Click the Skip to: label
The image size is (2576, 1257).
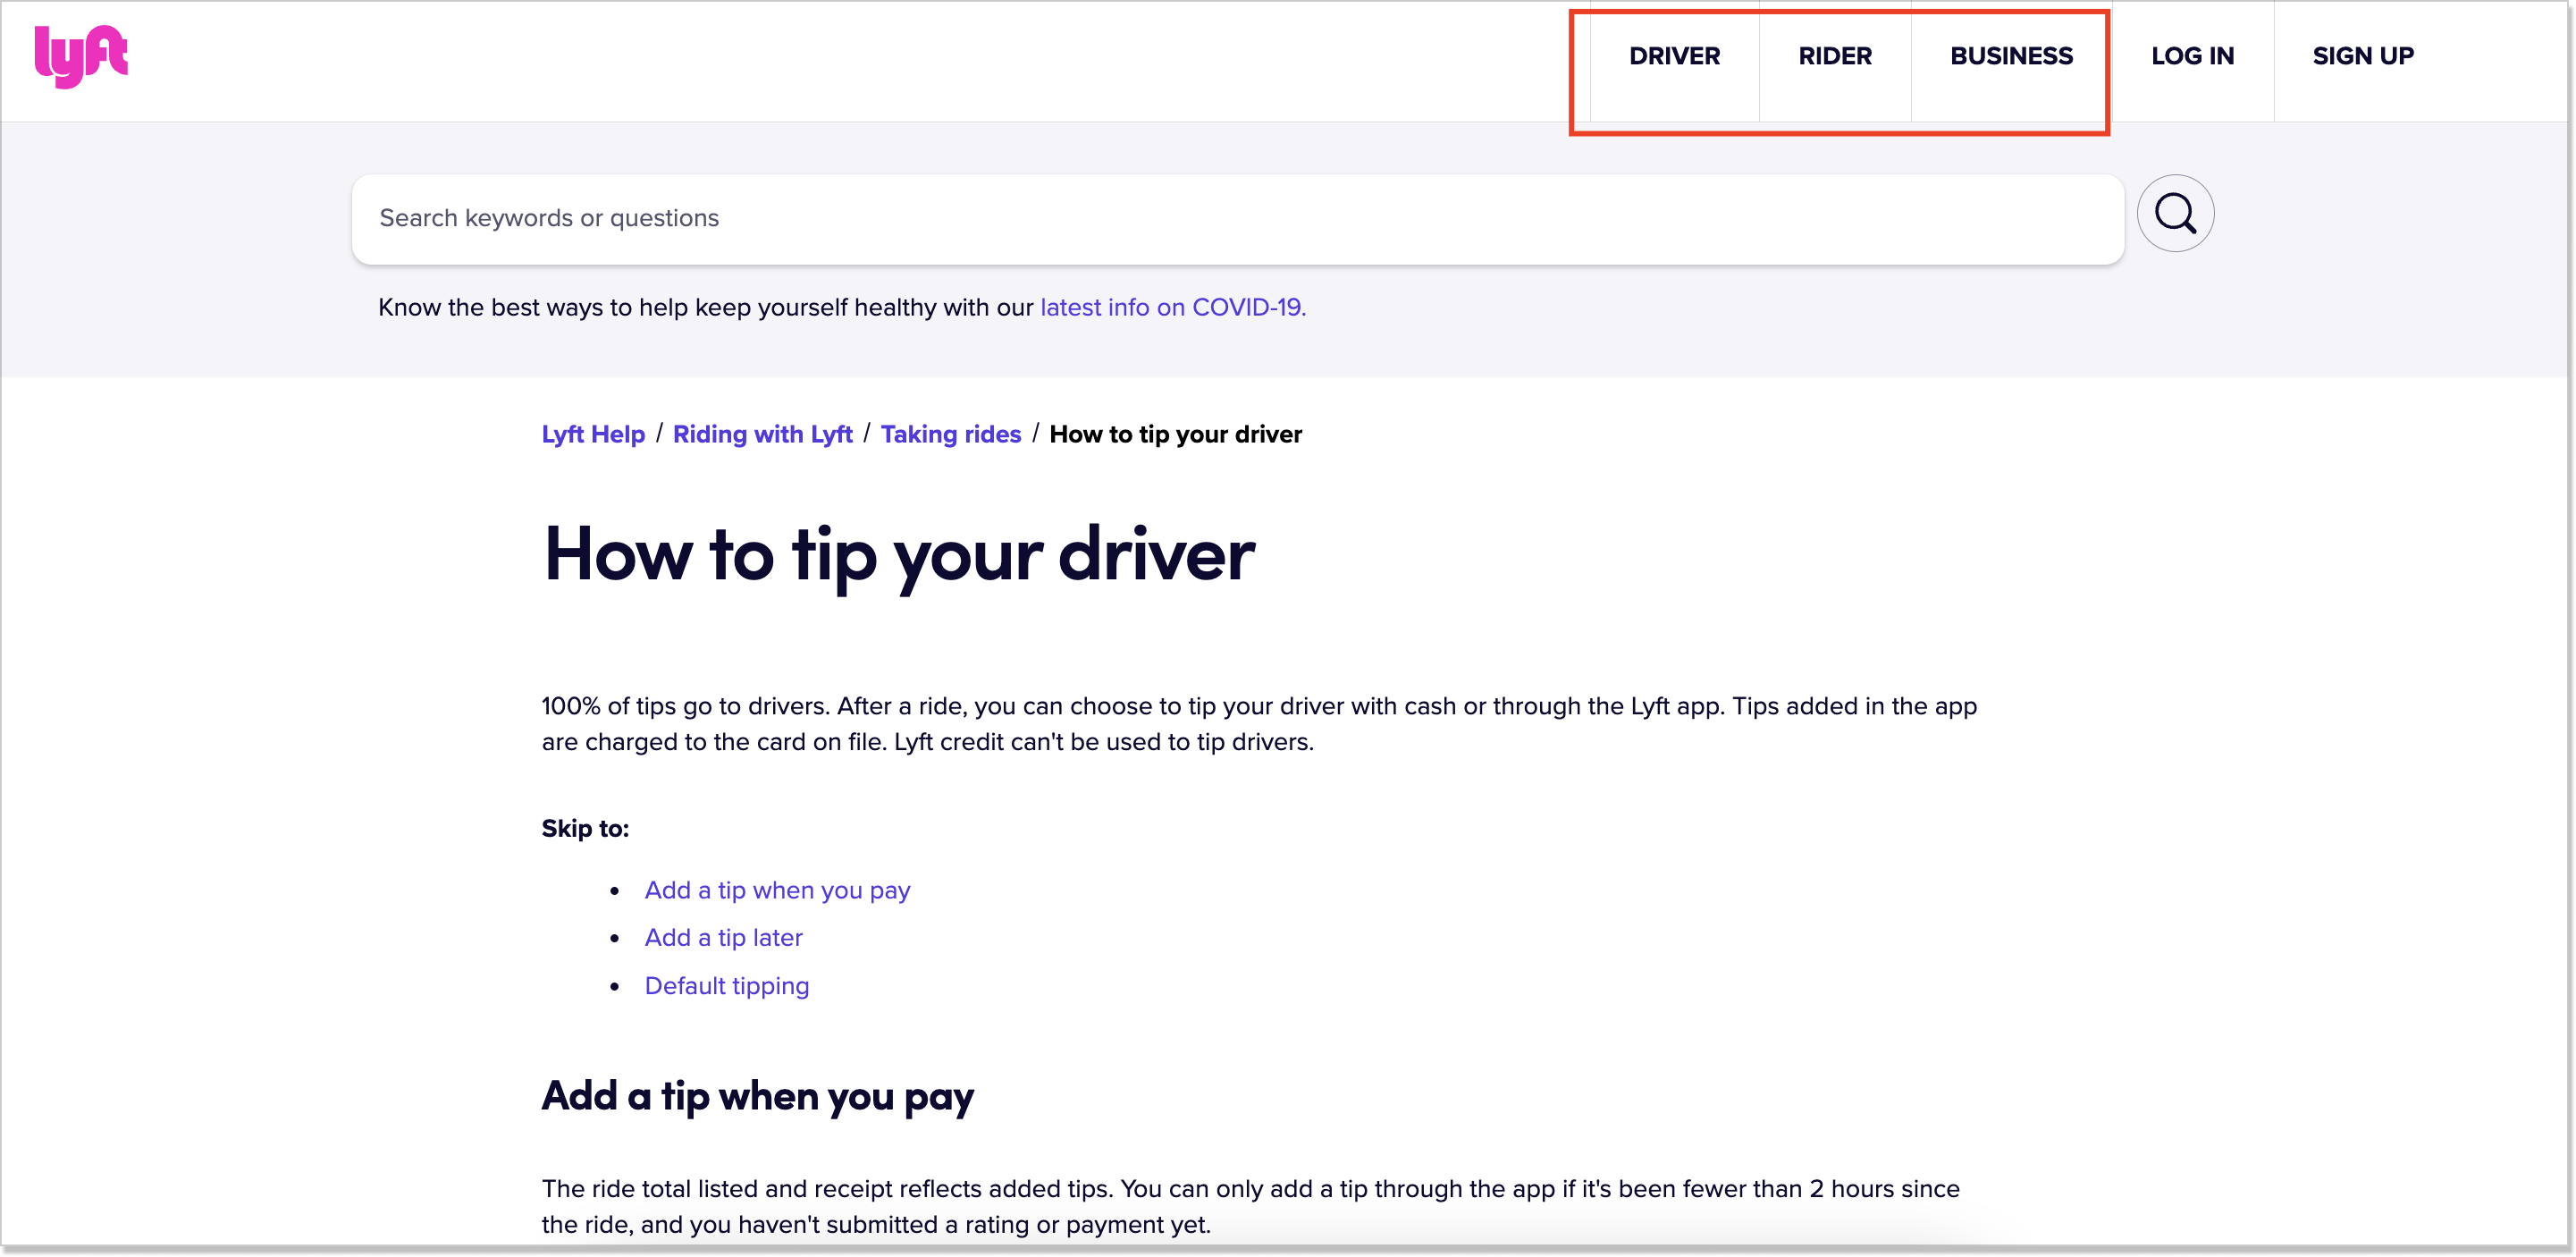(585, 829)
